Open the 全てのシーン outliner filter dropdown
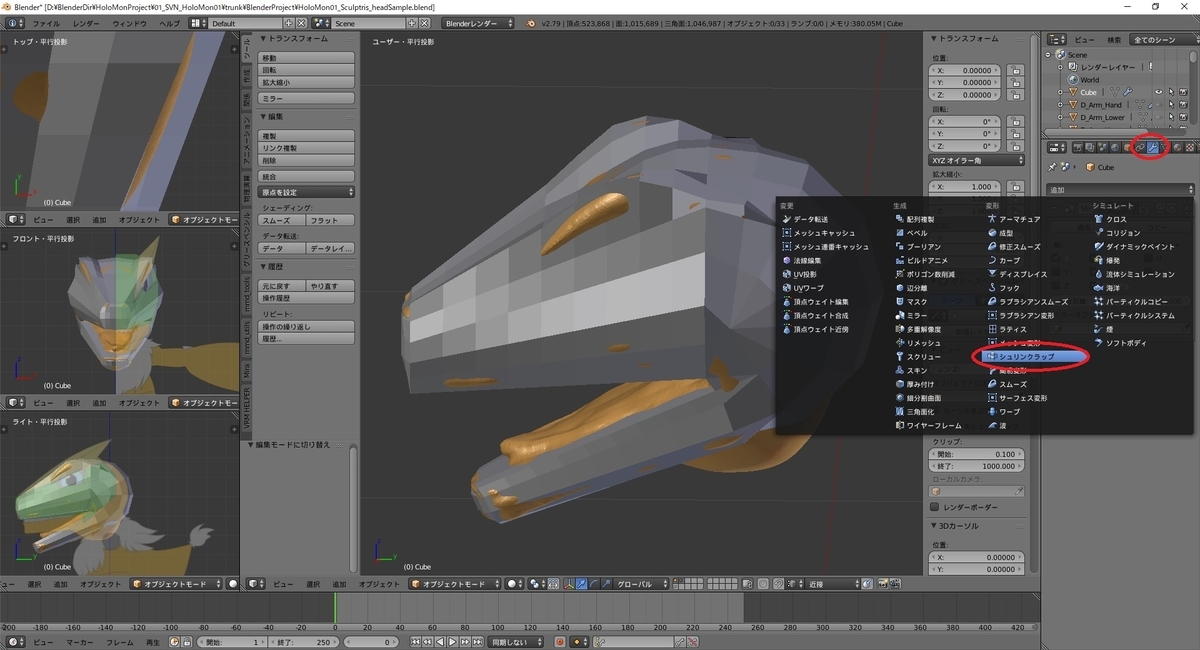The image size is (1200, 650). click(1162, 39)
